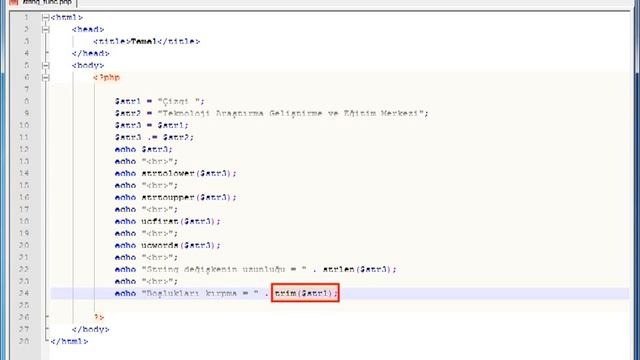Click the strtolower($str3) call
The height and width of the screenshot is (360, 640).
pos(189,173)
